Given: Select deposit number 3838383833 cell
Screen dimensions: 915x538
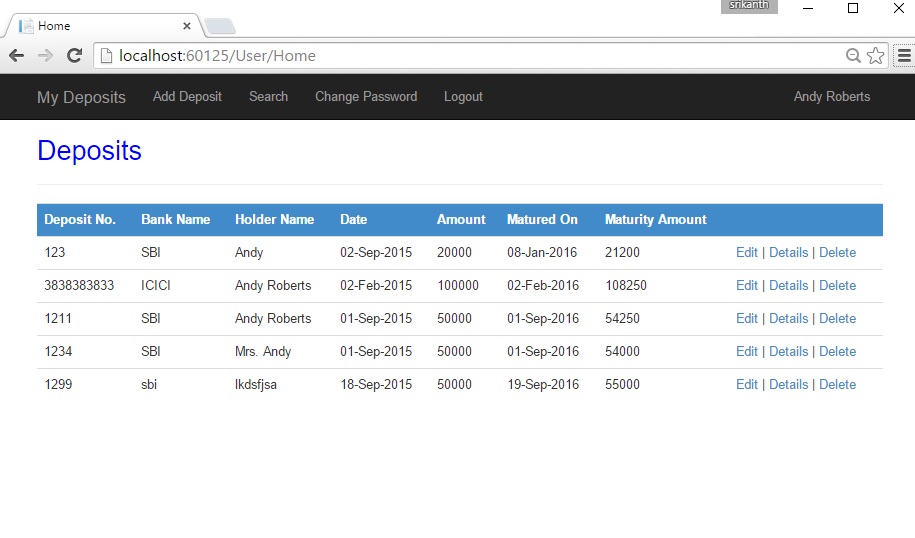Looking at the screenshot, I should click(79, 285).
